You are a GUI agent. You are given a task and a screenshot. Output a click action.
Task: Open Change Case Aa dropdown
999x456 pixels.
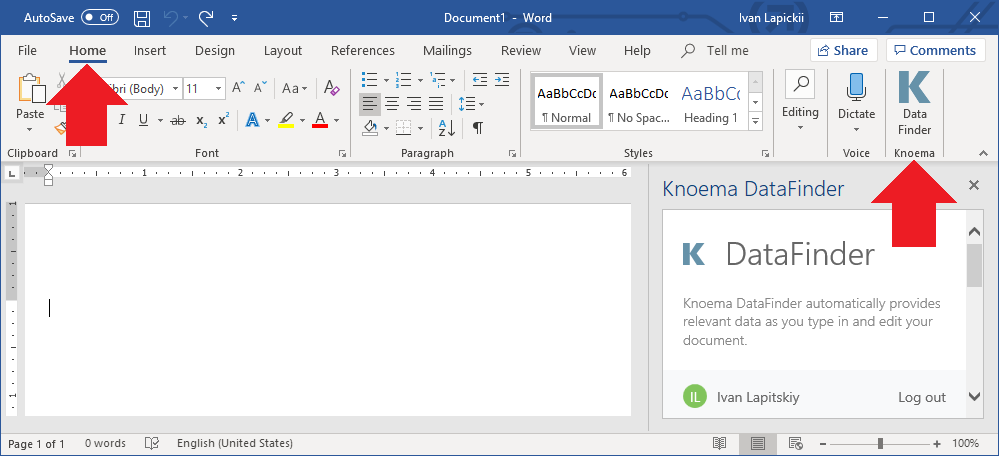(x=295, y=88)
